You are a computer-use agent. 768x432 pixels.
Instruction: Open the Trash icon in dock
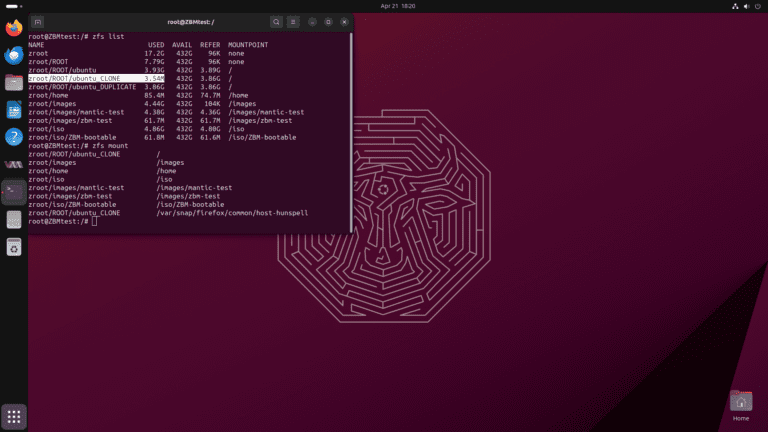tap(14, 247)
